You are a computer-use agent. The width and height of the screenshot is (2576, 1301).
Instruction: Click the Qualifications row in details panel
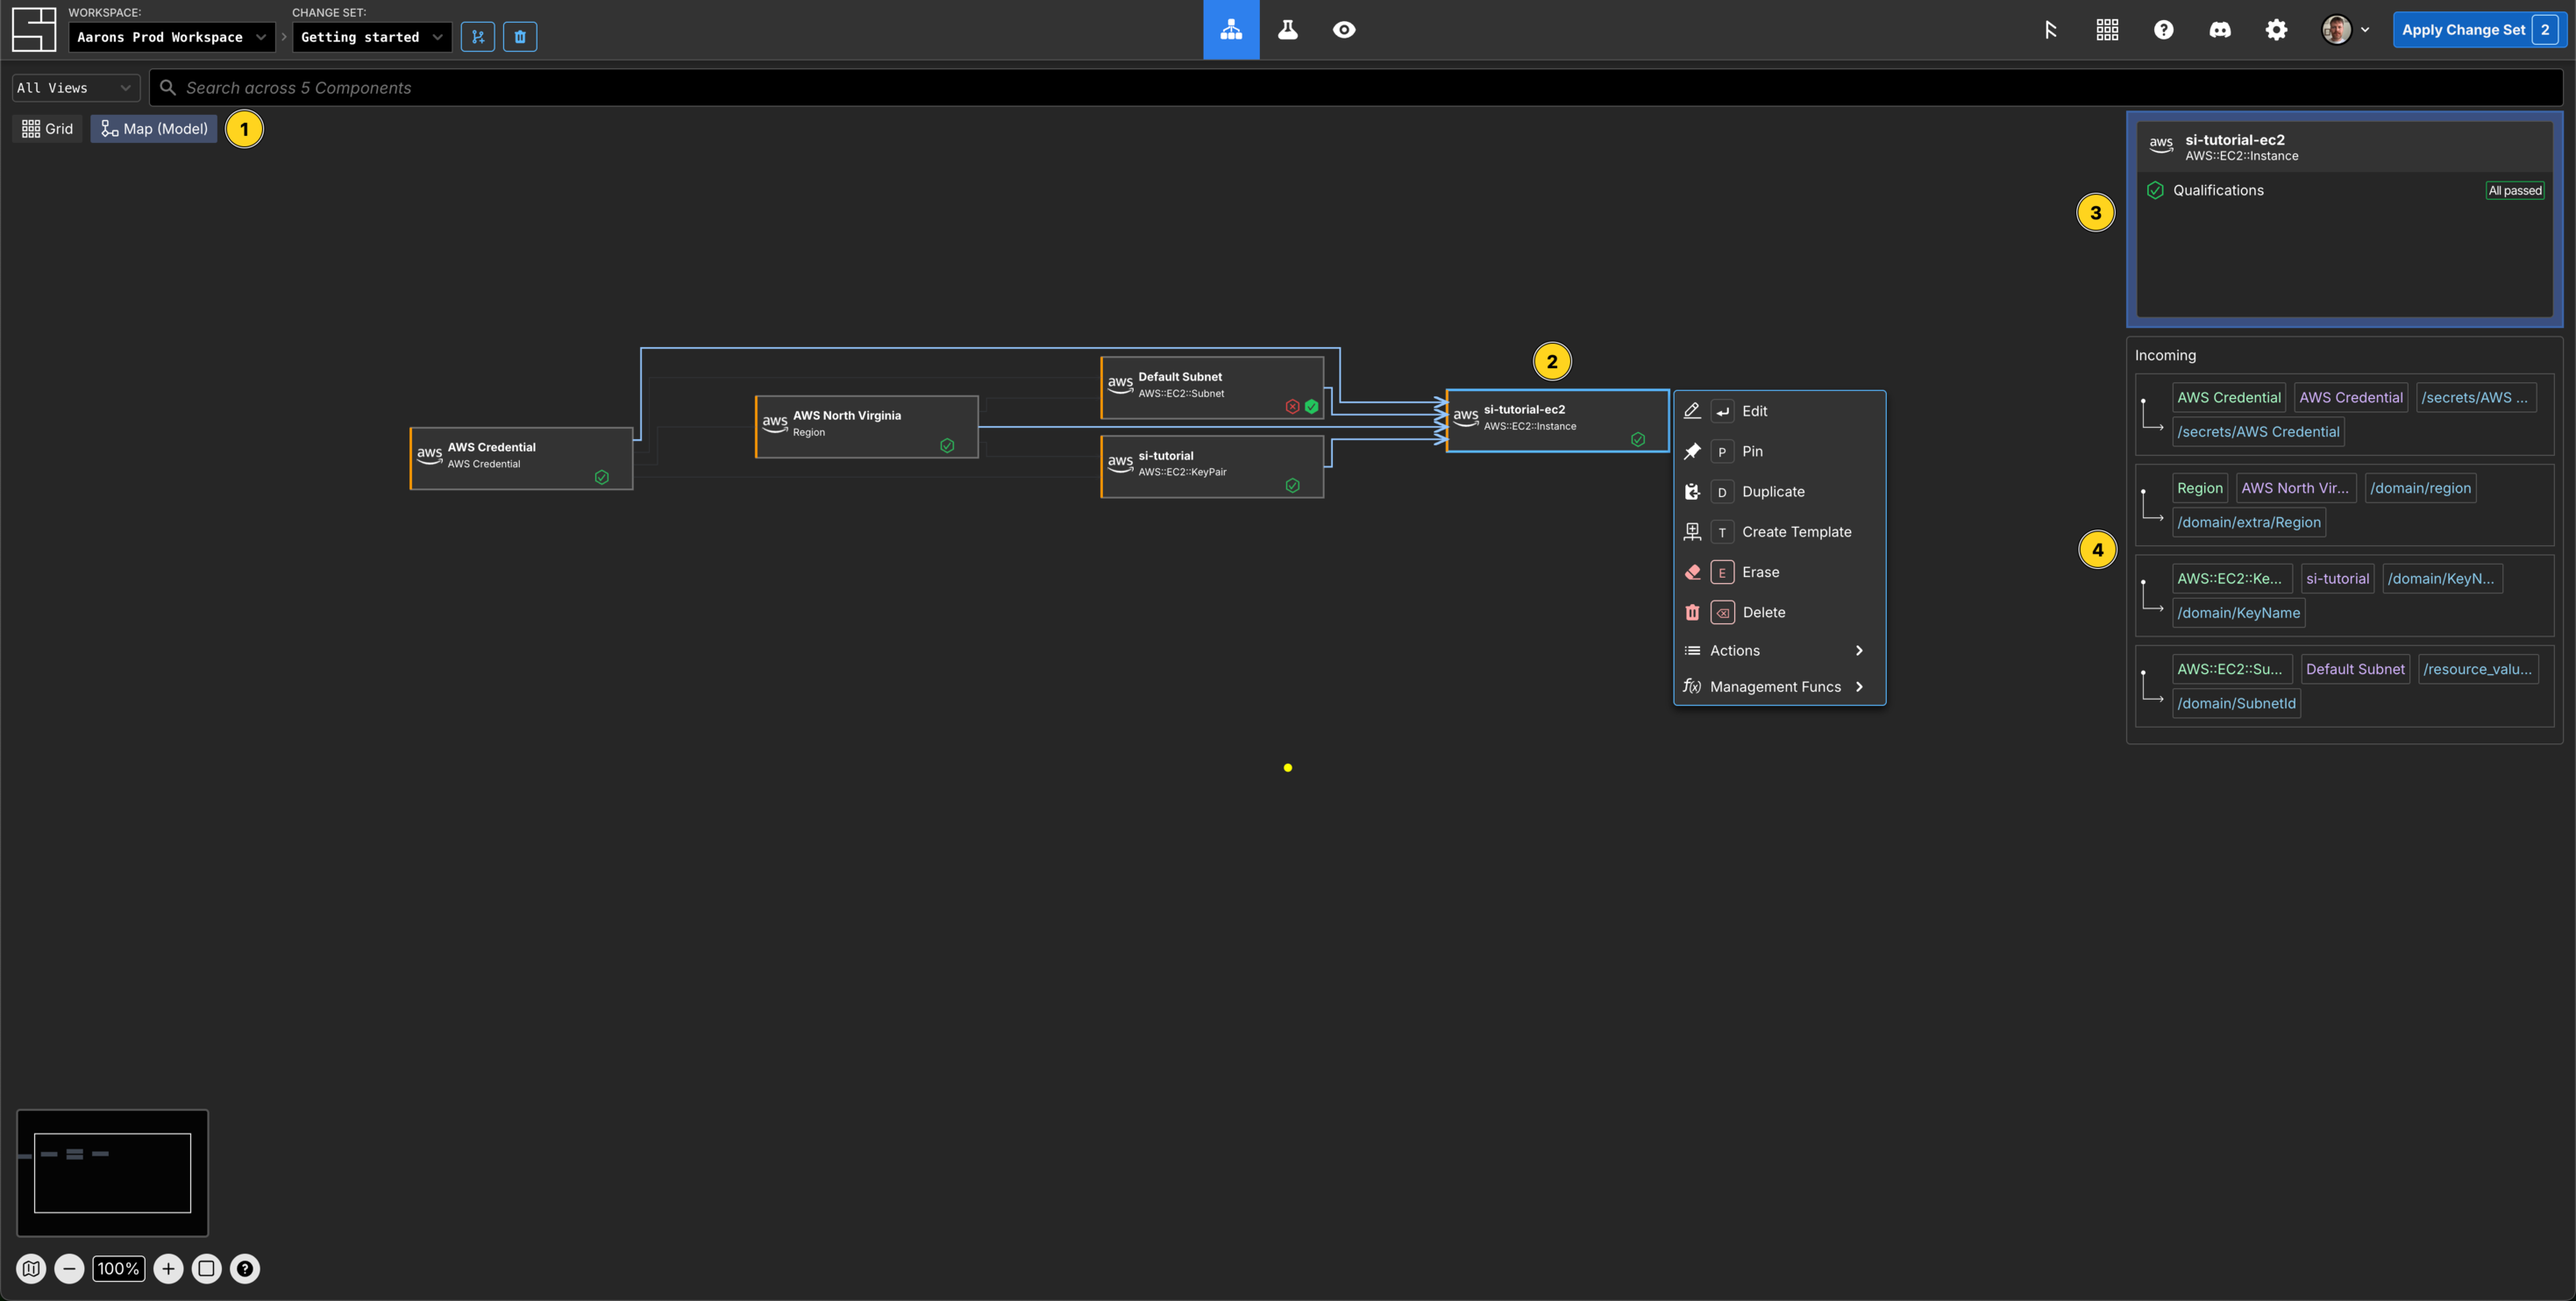2344,190
